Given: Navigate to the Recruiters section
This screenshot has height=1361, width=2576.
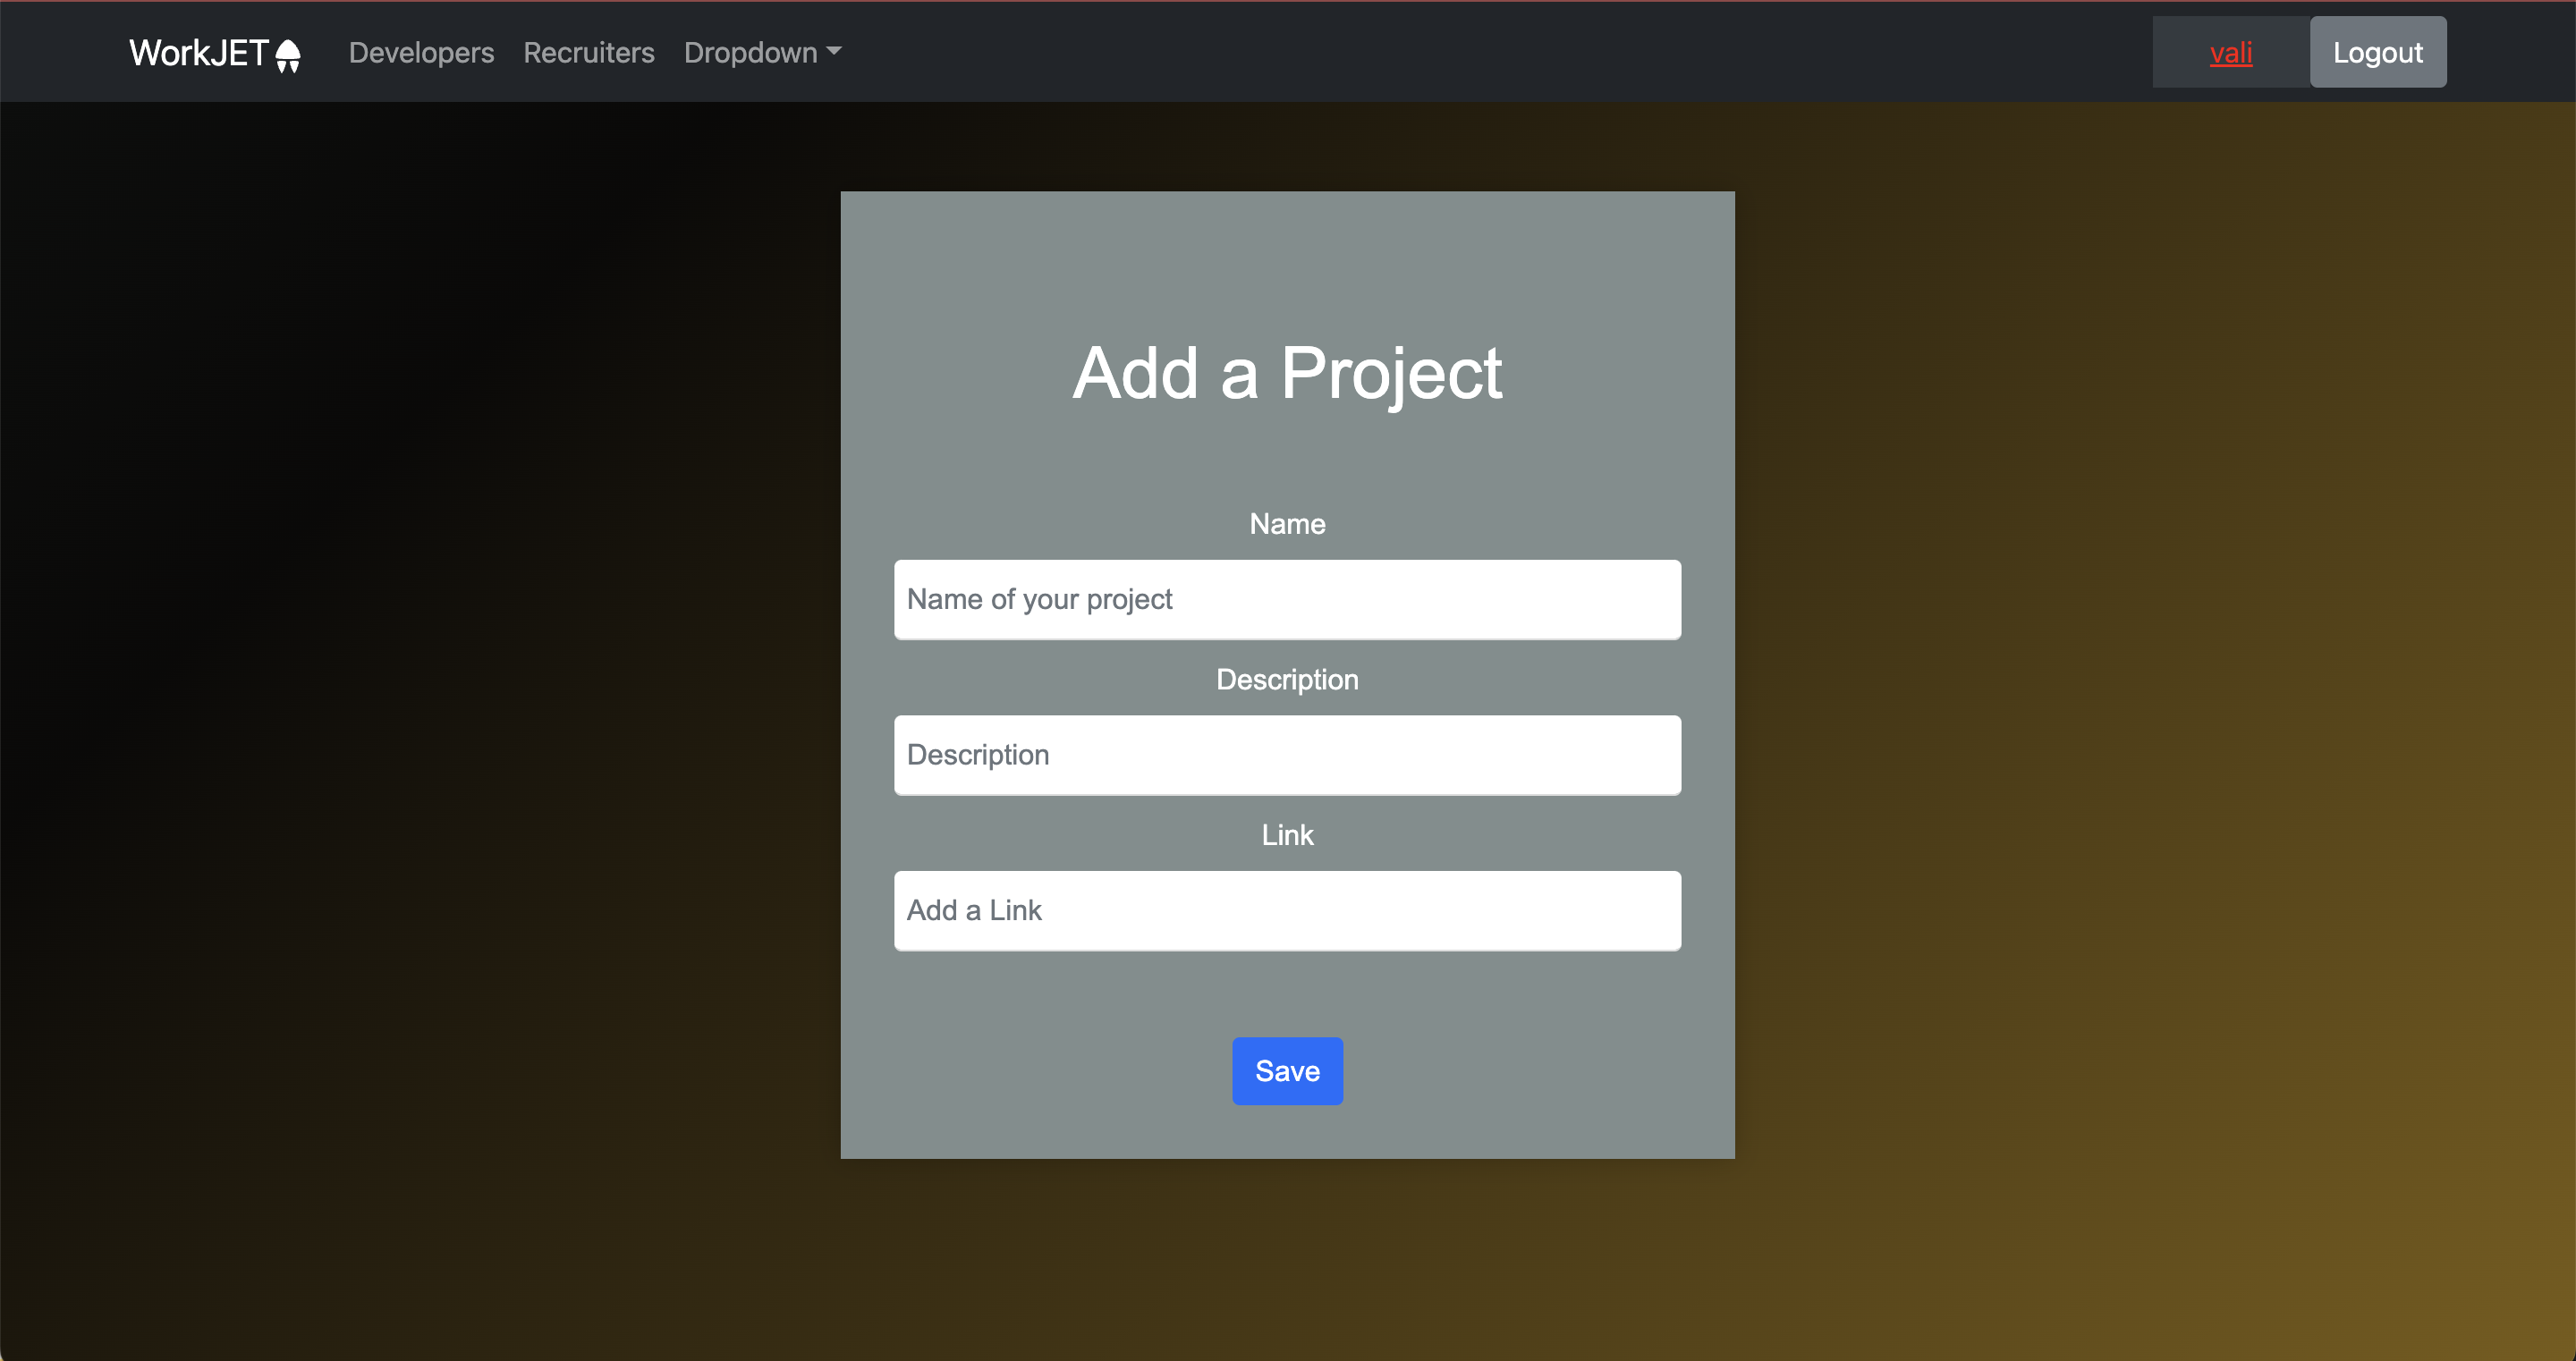Looking at the screenshot, I should 588,52.
